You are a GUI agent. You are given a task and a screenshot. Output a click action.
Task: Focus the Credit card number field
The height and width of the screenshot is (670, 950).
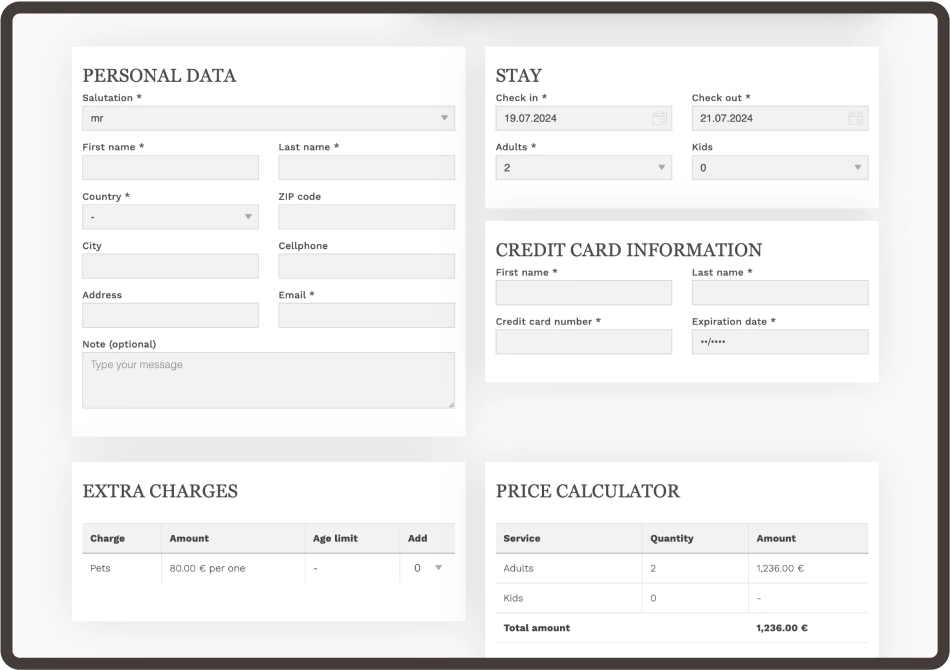[x=583, y=342]
